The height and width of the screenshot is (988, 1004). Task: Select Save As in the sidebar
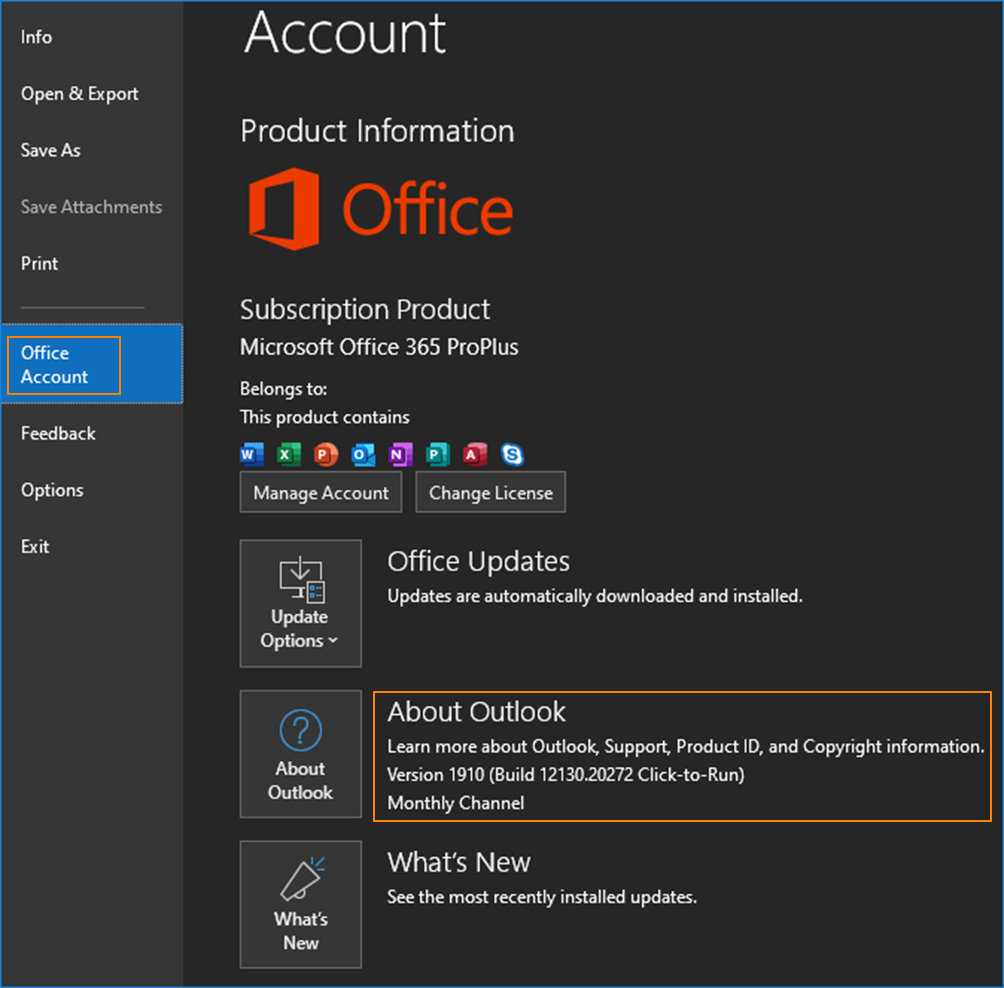coord(51,150)
